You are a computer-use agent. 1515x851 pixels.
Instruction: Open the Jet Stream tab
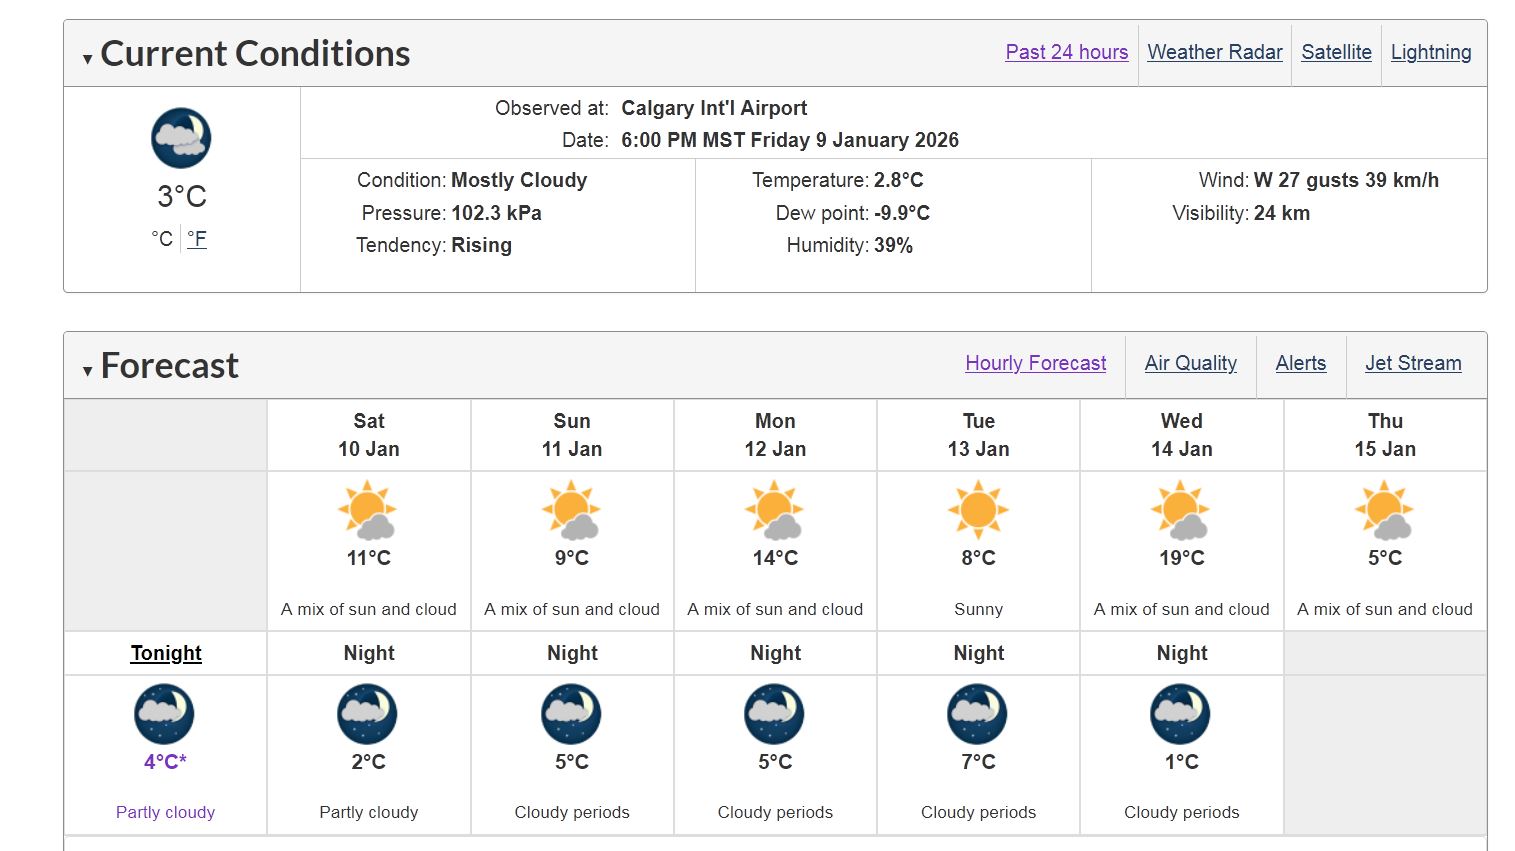tap(1413, 363)
